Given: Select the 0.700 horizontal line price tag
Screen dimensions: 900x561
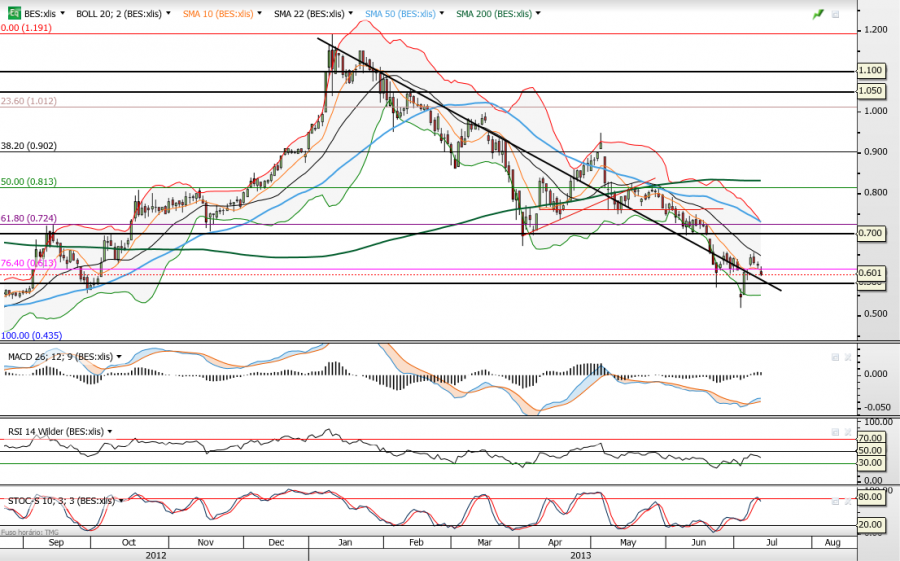Looking at the screenshot, I should pyautogui.click(x=870, y=233).
